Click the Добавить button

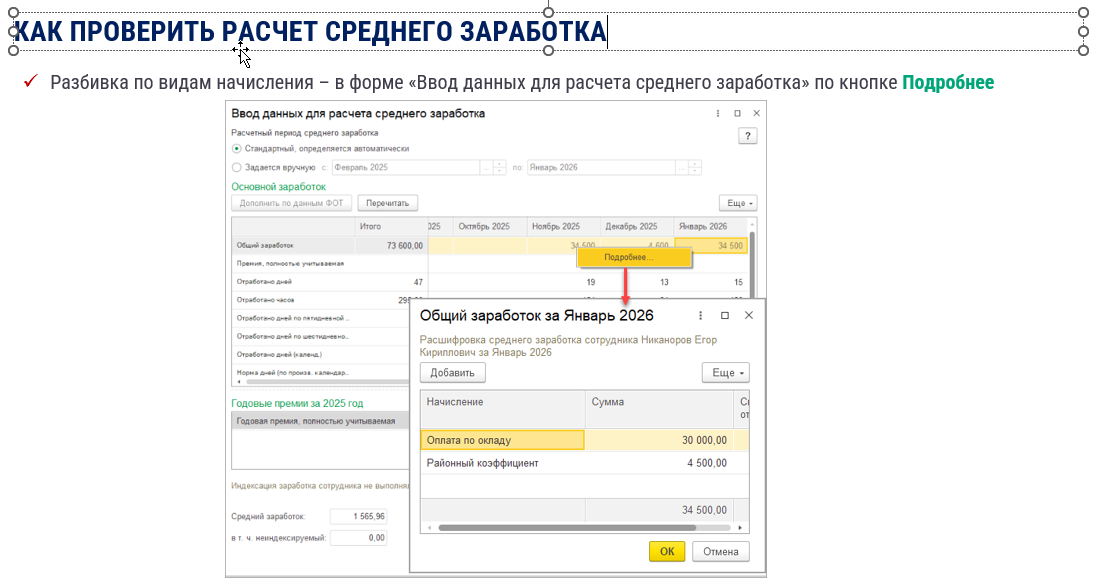[x=452, y=372]
